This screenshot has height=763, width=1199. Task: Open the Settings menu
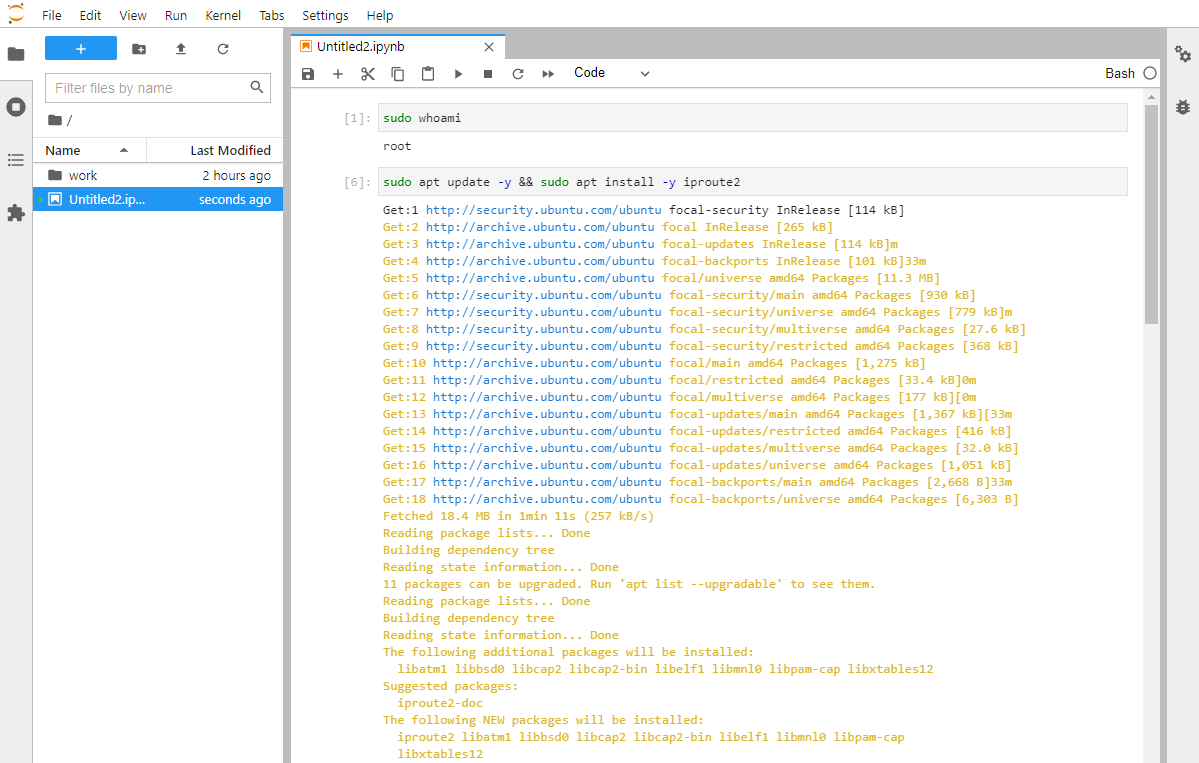point(325,15)
